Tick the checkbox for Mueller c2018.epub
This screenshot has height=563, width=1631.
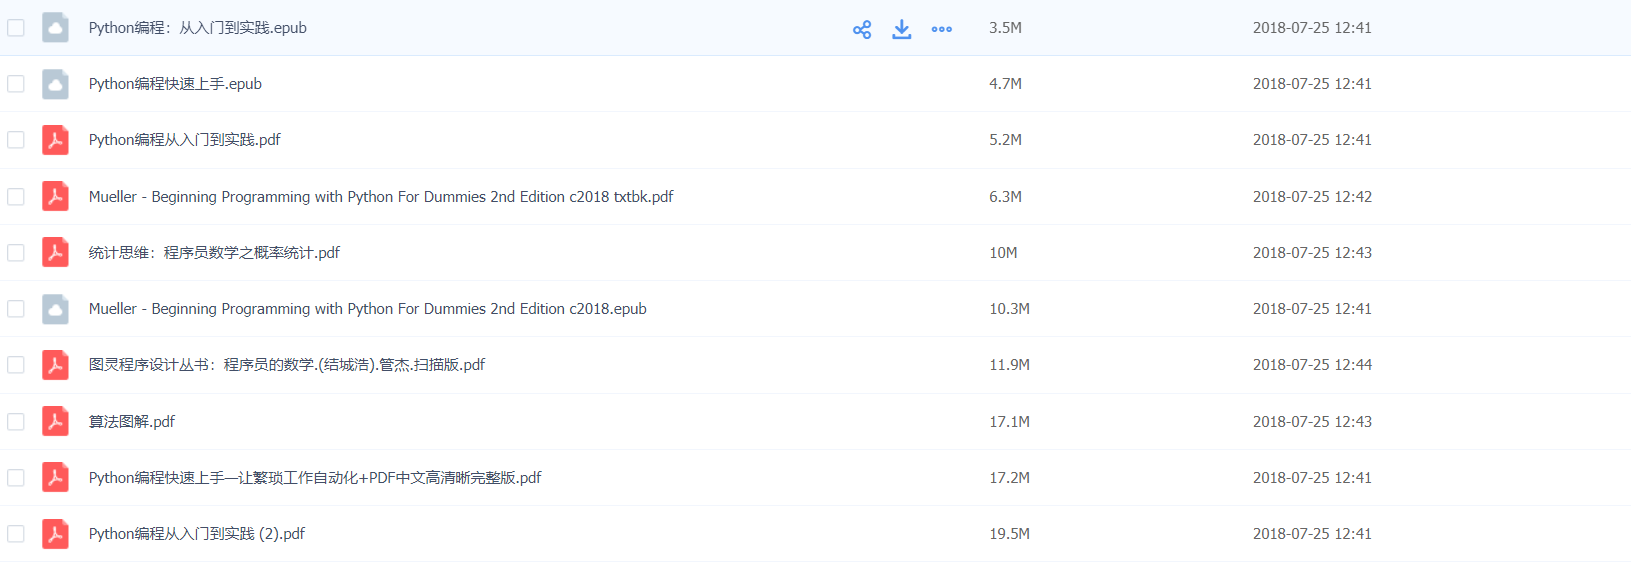(x=16, y=309)
